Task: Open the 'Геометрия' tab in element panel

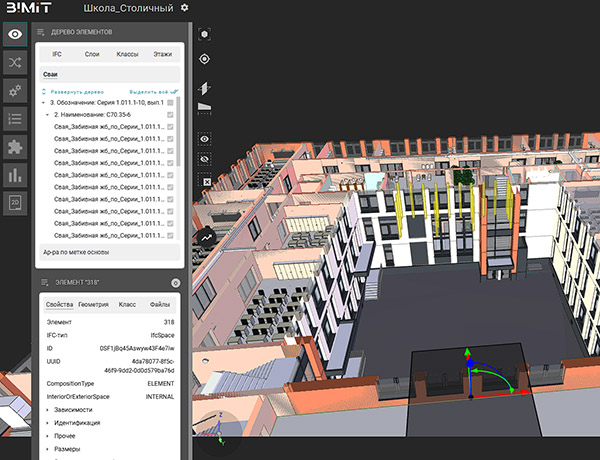Action: [93, 303]
